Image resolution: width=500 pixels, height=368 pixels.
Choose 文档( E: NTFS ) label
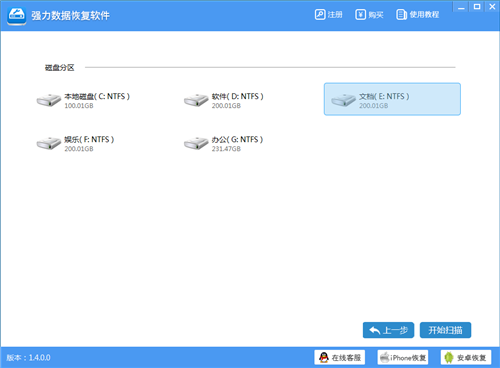(x=384, y=96)
